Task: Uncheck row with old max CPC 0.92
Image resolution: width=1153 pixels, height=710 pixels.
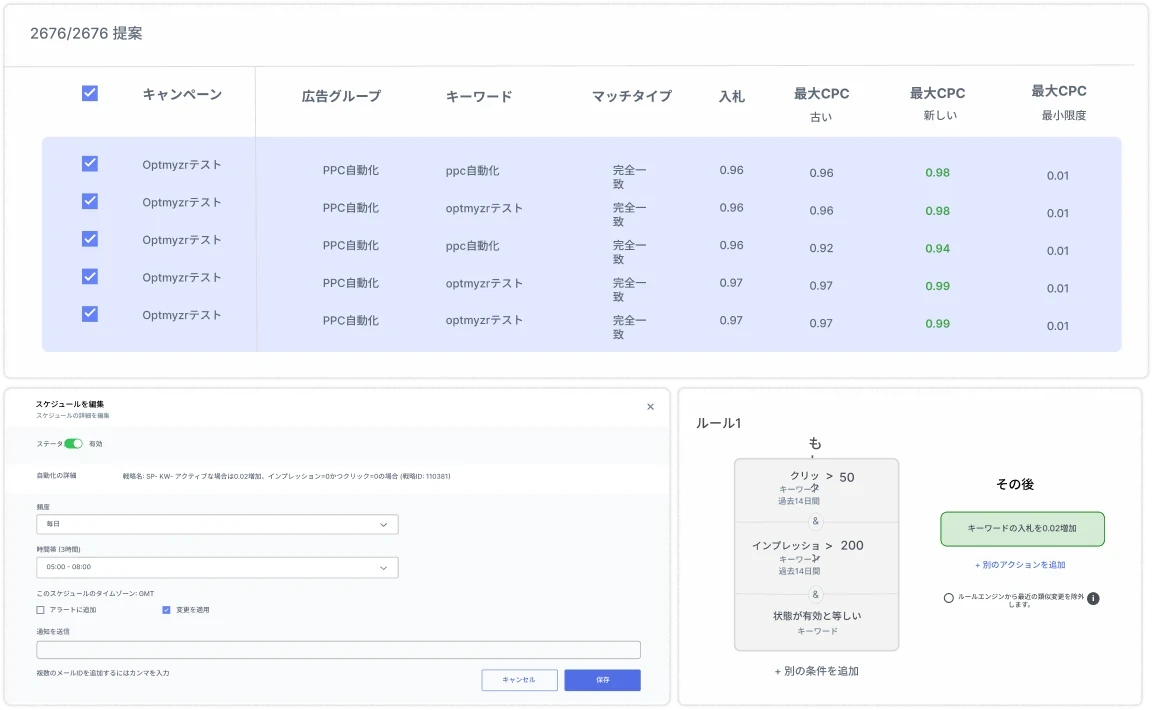Action: click(90, 239)
